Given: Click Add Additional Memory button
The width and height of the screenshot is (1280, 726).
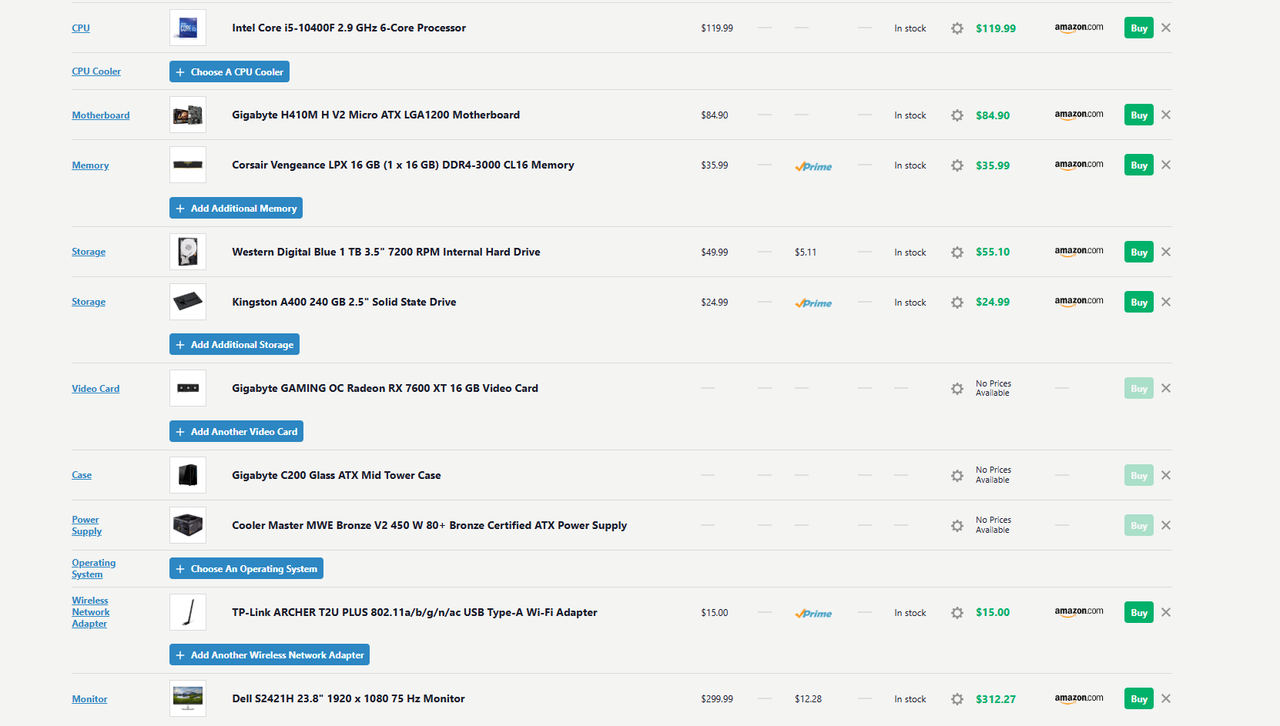Looking at the screenshot, I should pos(236,208).
